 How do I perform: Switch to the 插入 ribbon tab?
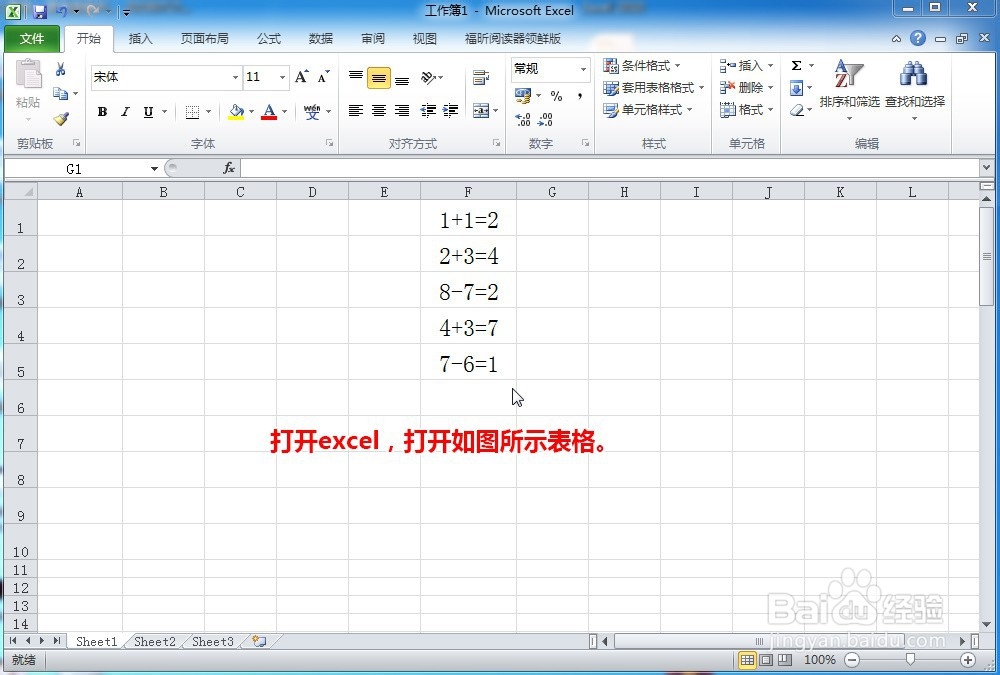pos(140,38)
